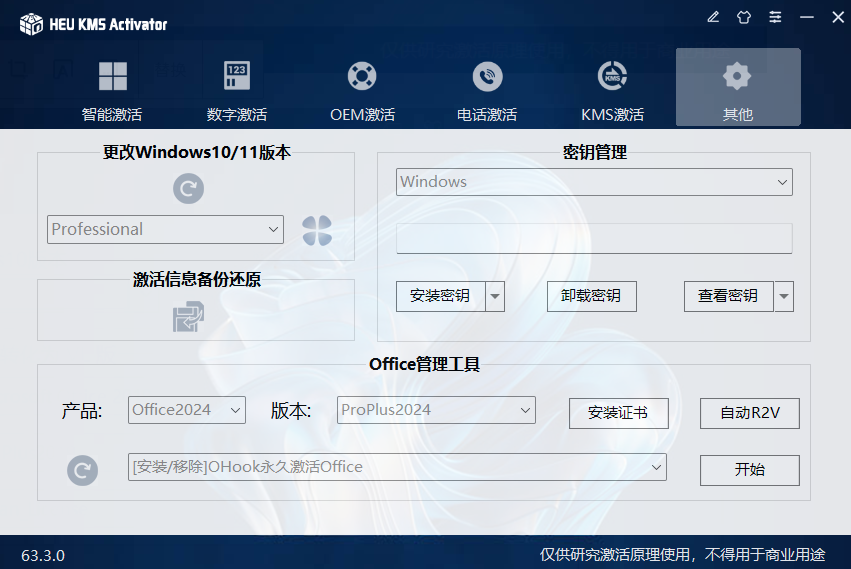
Task: Click the 开始 button
Action: (749, 470)
